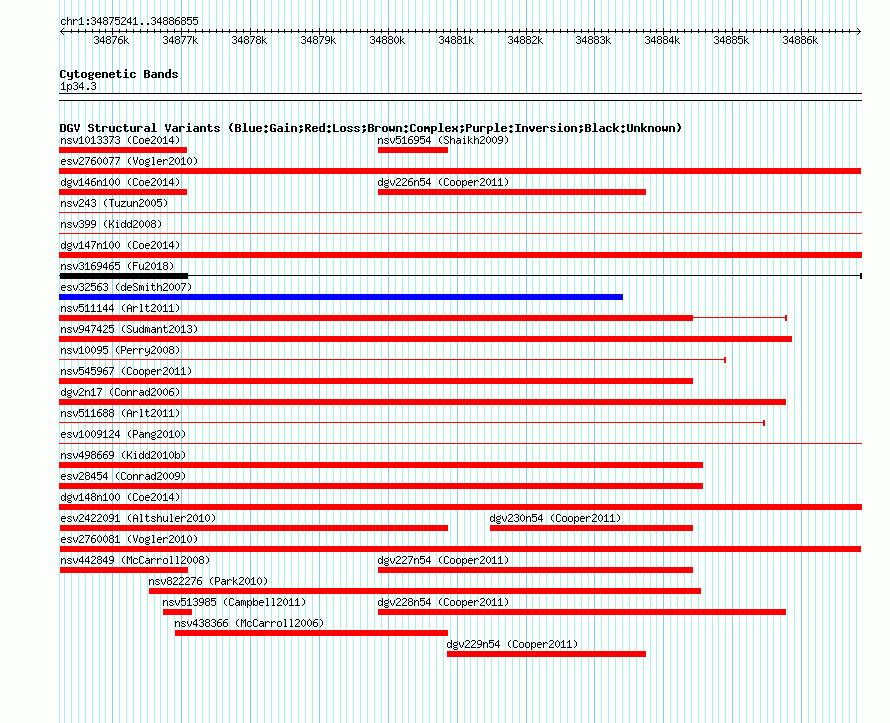Open the esv2760077 (Vogler2010) variant label
The image size is (890, 723).
click(129, 161)
